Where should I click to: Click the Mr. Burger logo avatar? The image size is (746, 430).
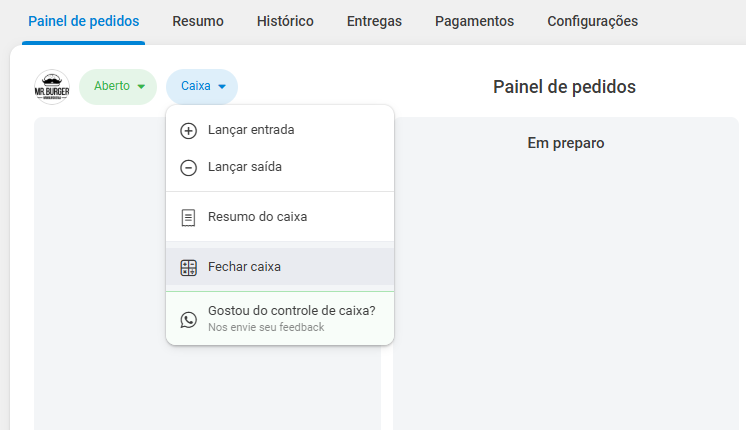point(51,87)
